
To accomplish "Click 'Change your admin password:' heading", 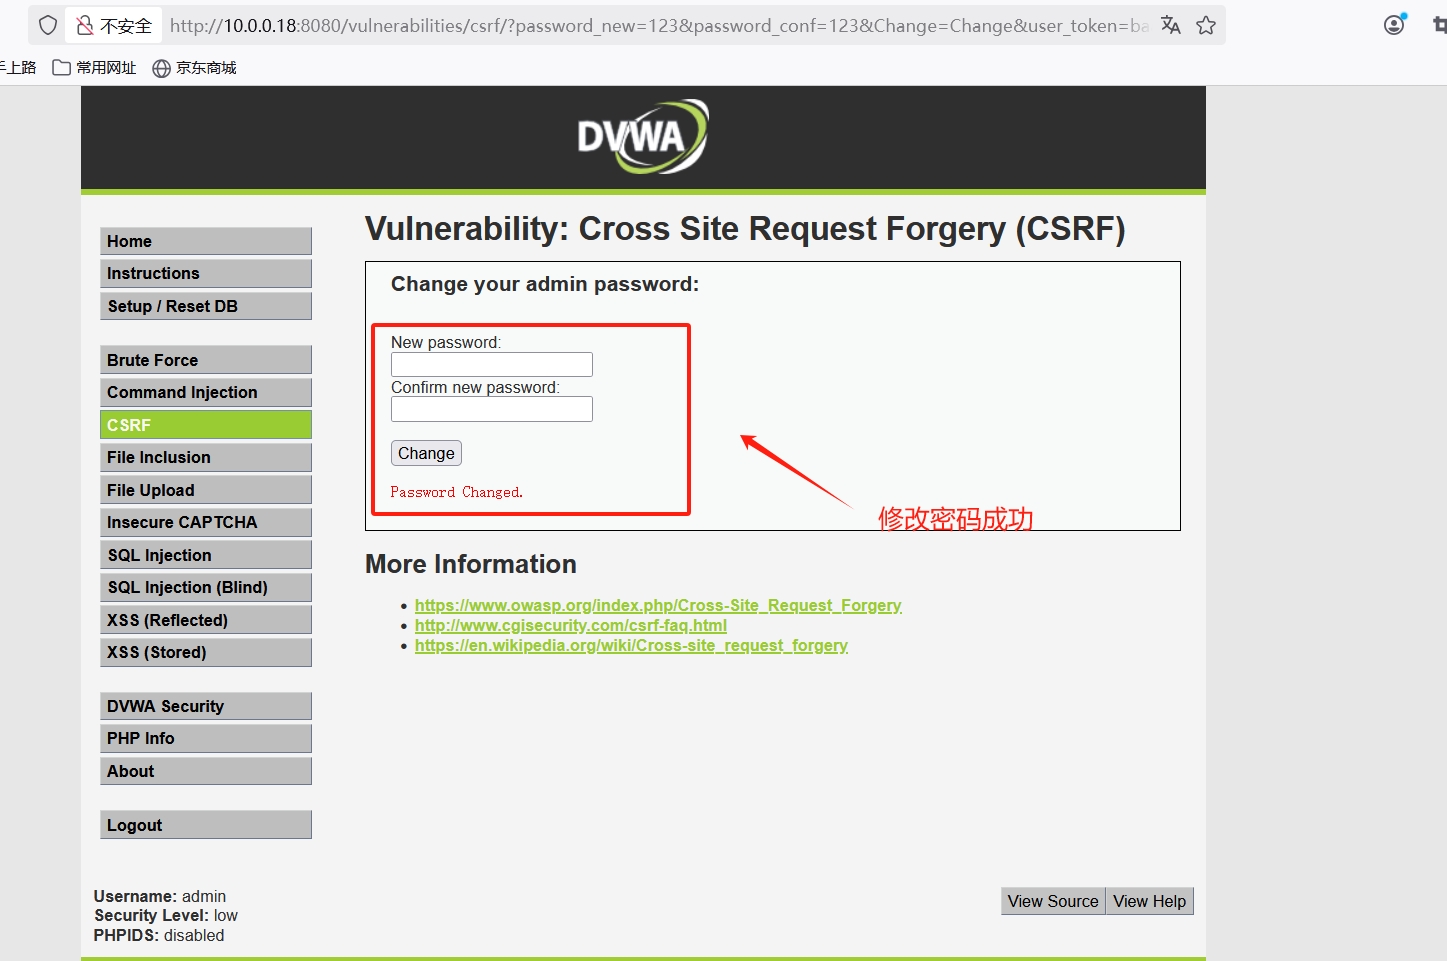I will point(545,284).
